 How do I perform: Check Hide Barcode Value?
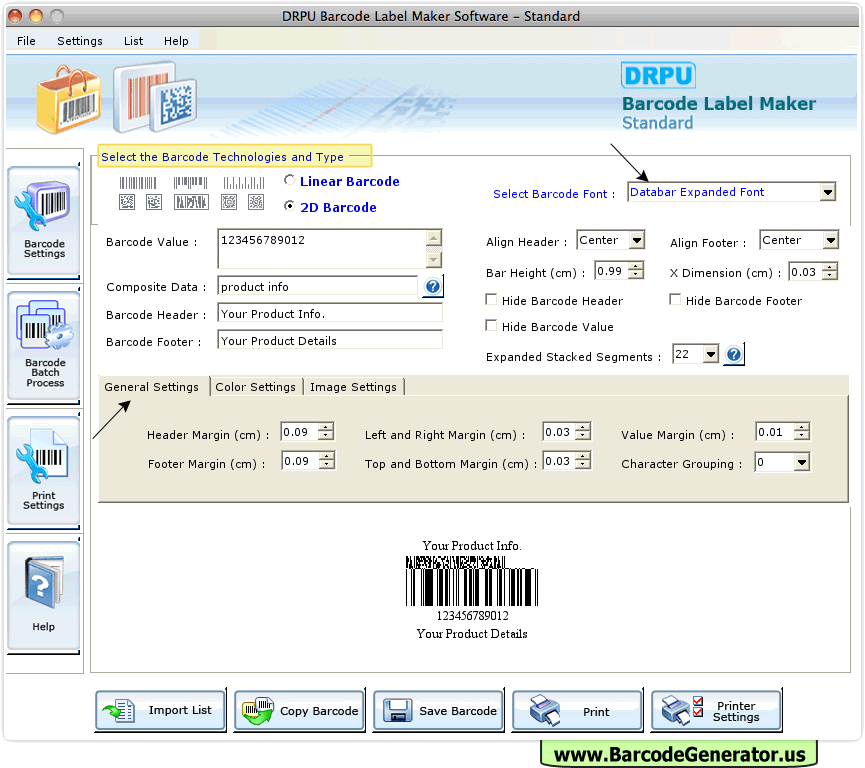pos(491,325)
